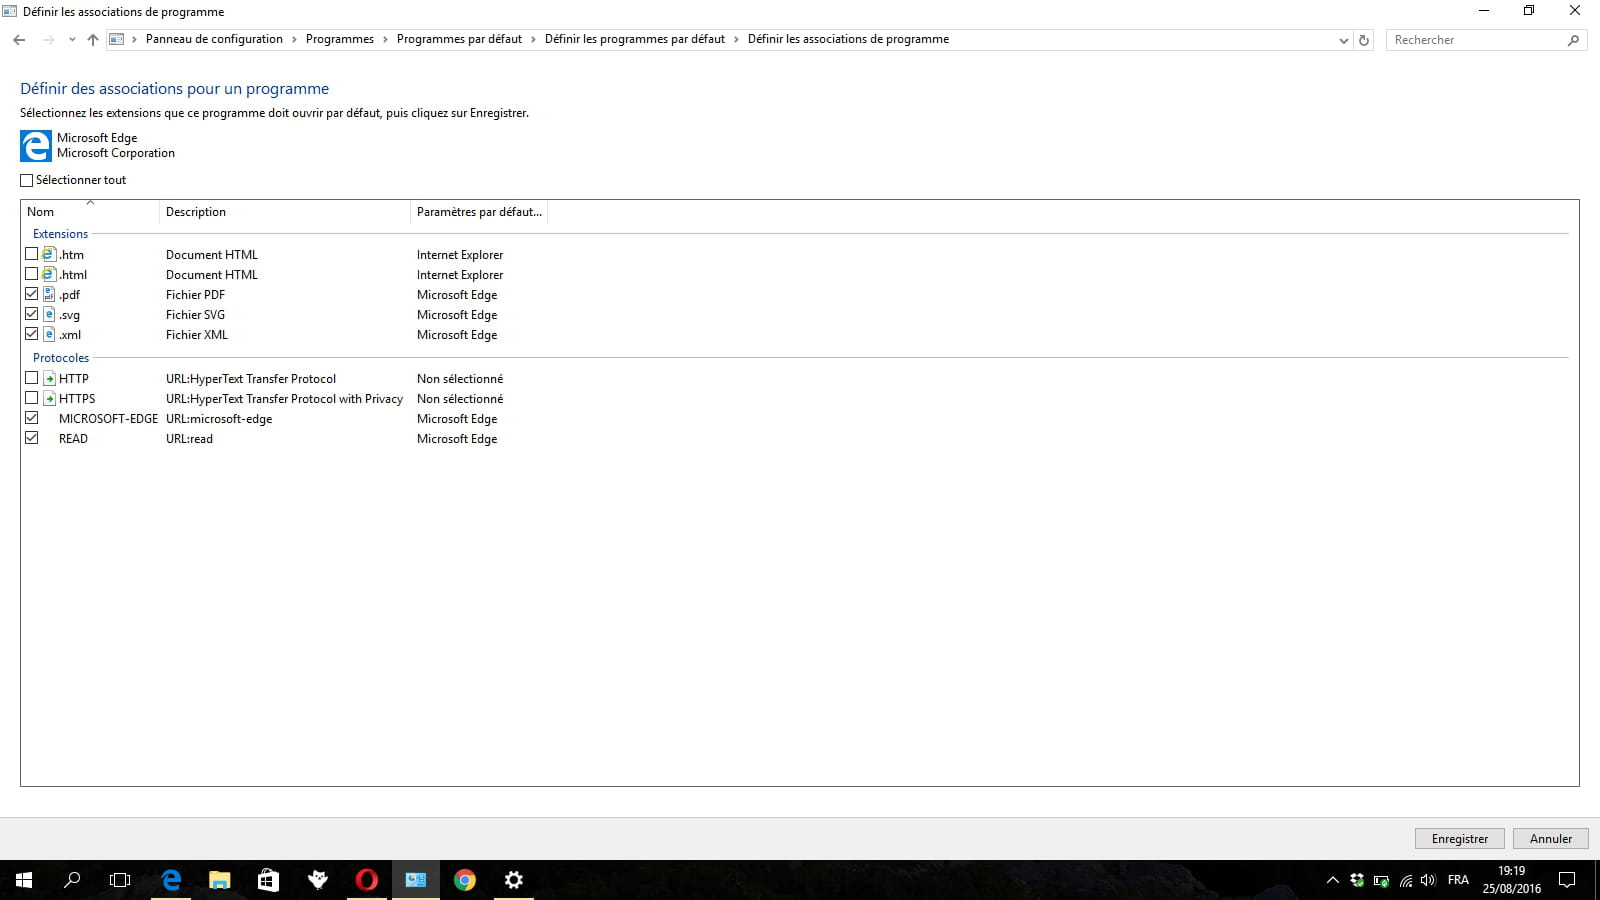Go to Définir les programmes par défaut breadcrumb
1600x900 pixels.
(635, 39)
